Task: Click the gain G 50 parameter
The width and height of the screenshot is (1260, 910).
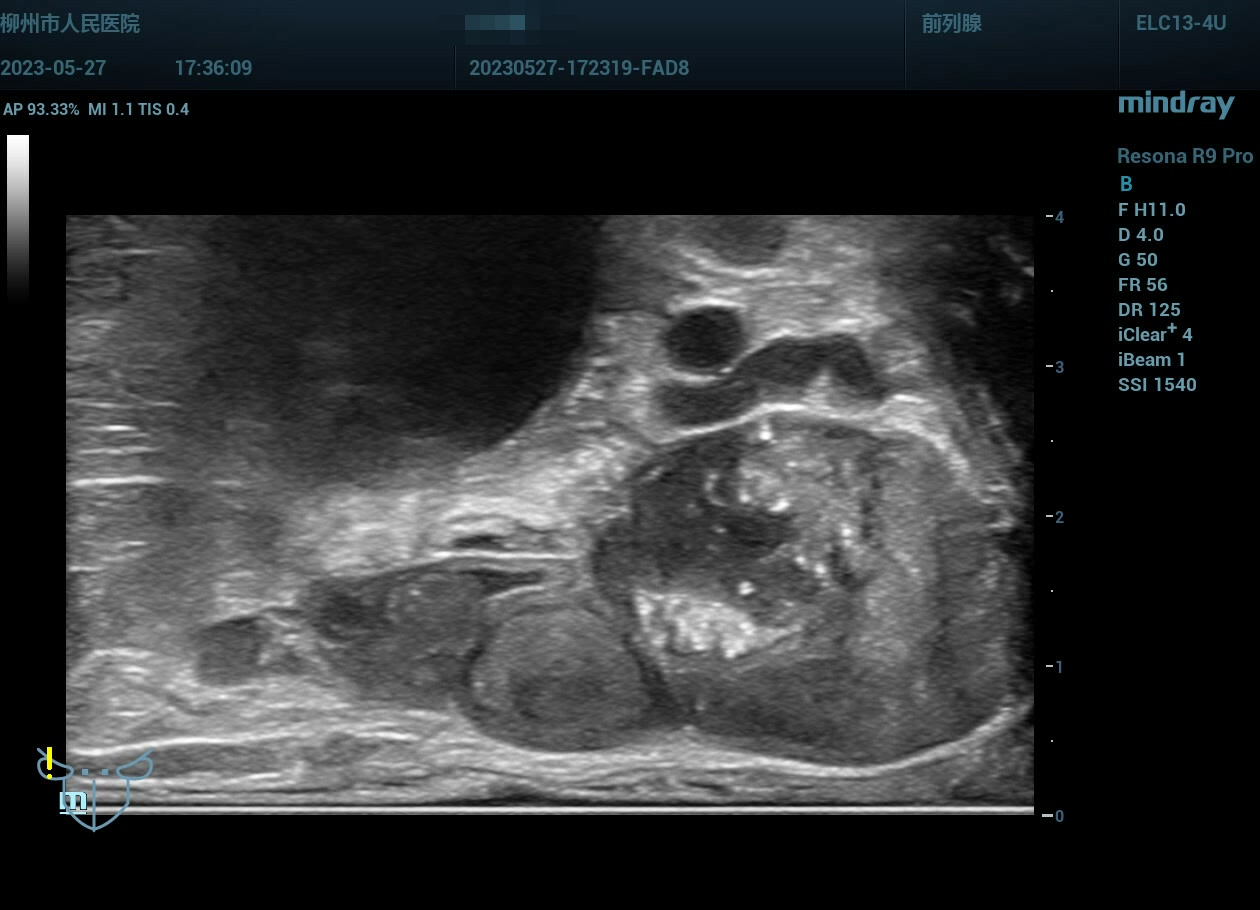Action: (x=1138, y=260)
